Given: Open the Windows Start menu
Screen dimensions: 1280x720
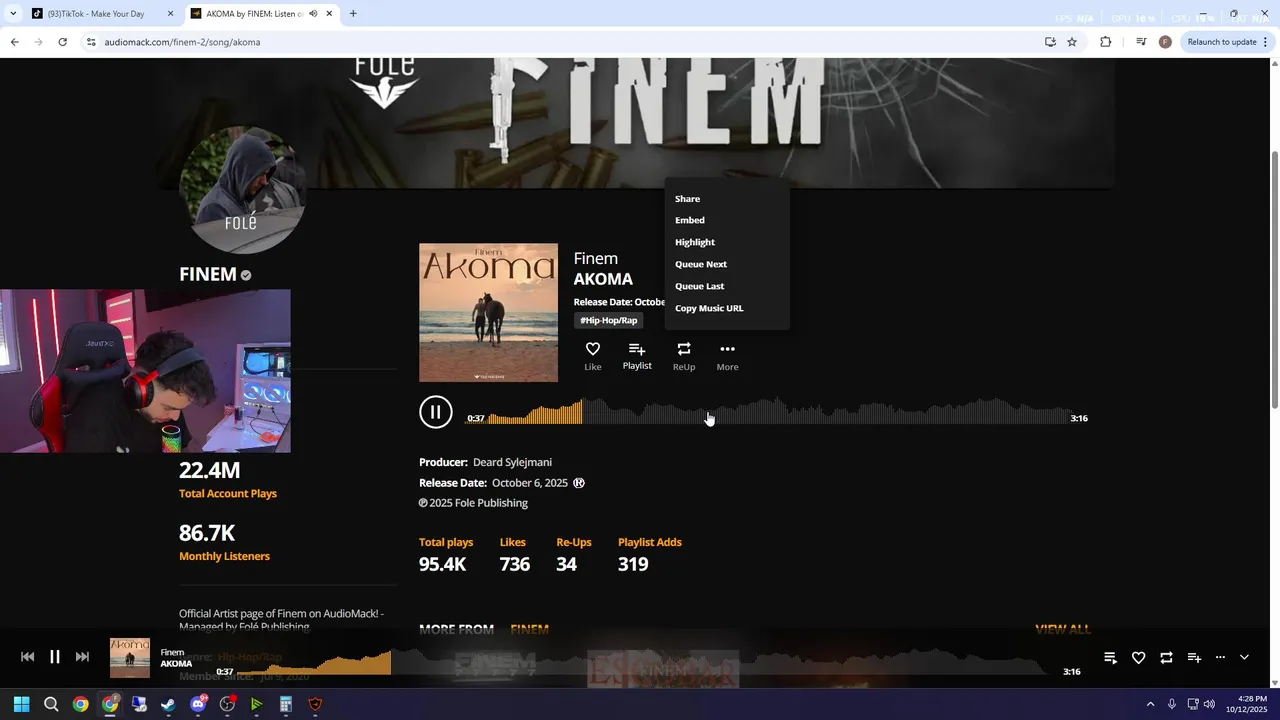Looking at the screenshot, I should (x=21, y=704).
